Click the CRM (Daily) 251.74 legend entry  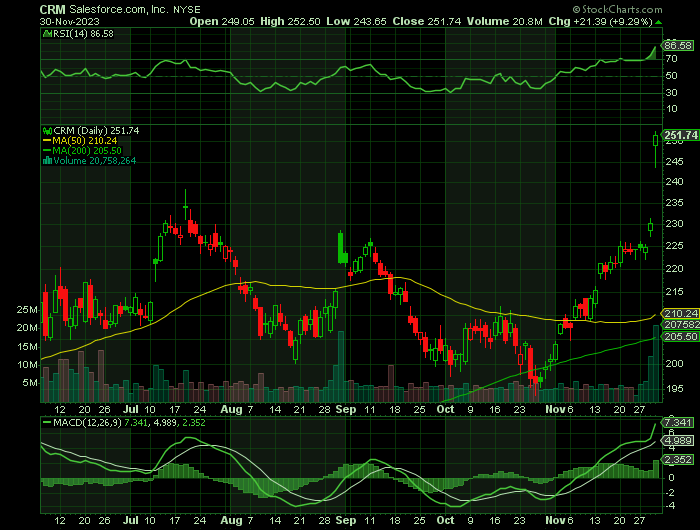coord(96,131)
